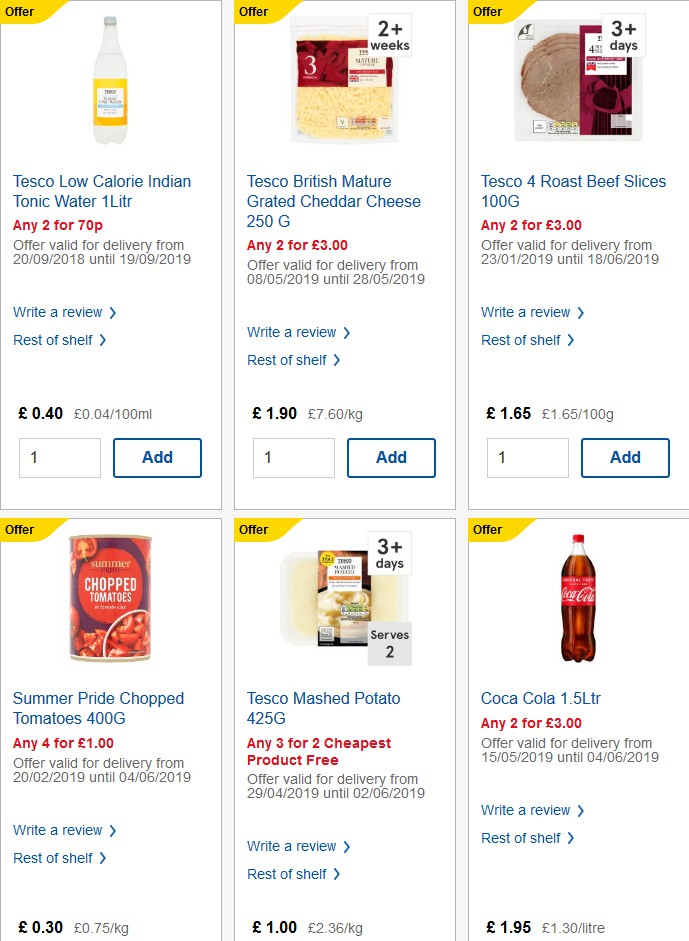Add British Mature Grated Cheddar Cheese to basket

point(391,458)
